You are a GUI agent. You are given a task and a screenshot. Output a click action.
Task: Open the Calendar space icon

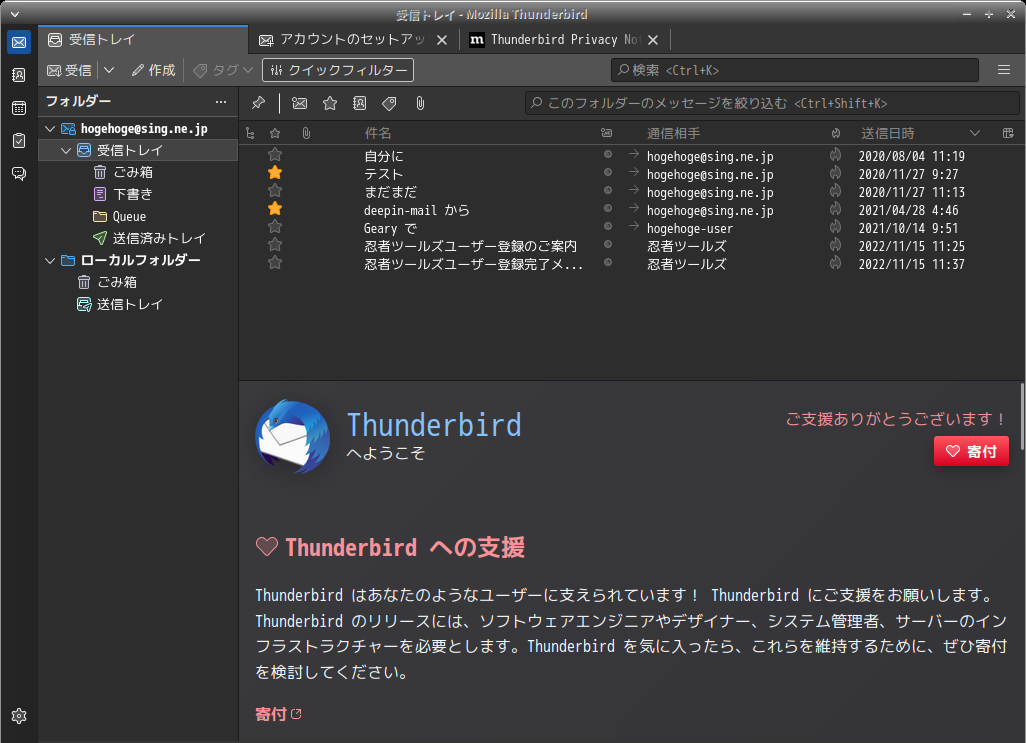[19, 108]
